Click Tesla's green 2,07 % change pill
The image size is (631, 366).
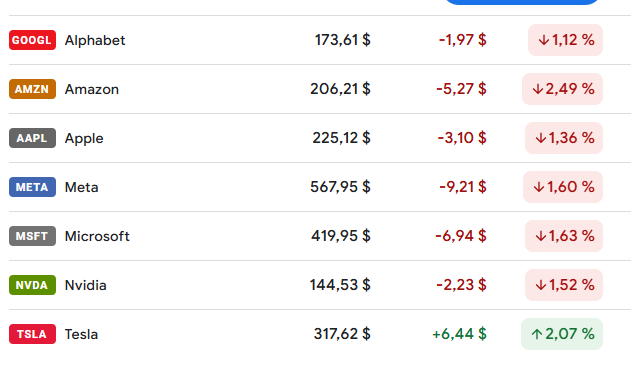point(562,334)
